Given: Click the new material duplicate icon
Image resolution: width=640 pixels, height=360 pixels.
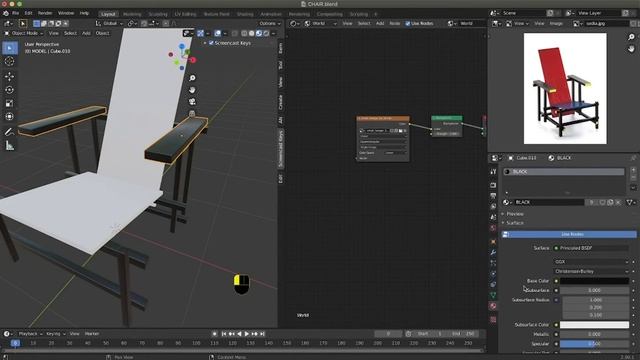Looking at the screenshot, I should click(610, 202).
